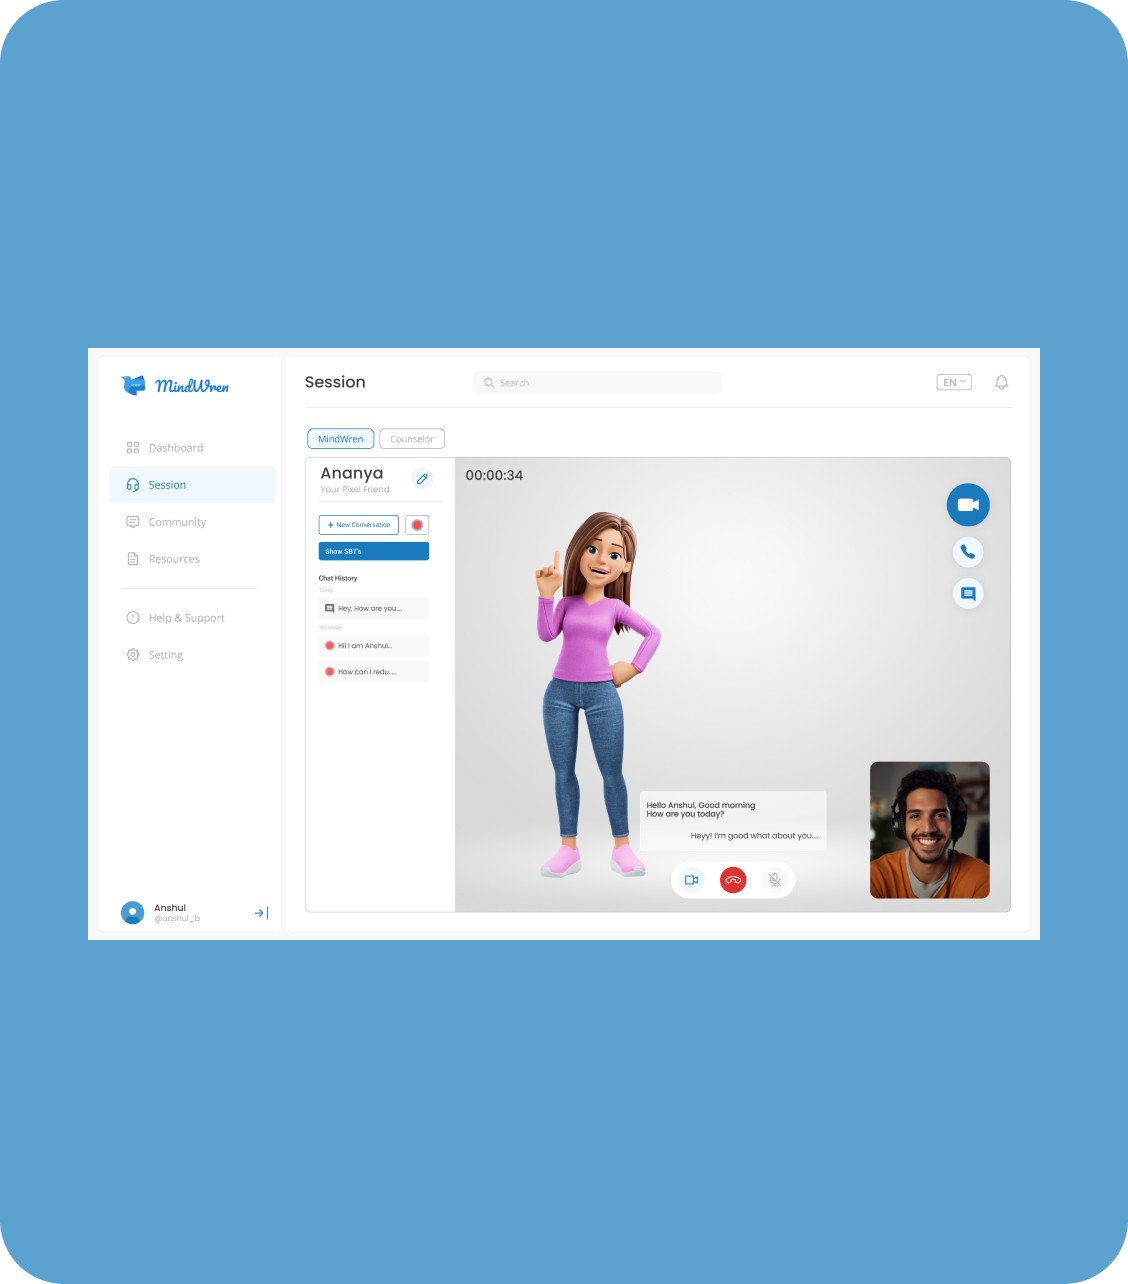
Task: Switch to the MindWren tab
Action: (x=341, y=439)
